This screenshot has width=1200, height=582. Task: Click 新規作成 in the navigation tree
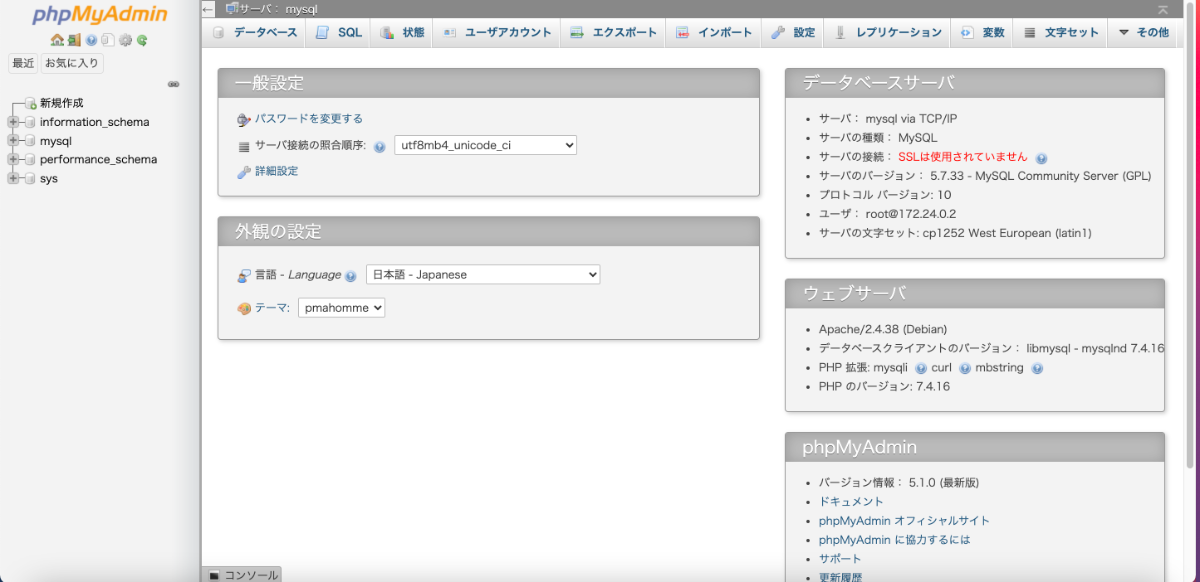tap(62, 103)
